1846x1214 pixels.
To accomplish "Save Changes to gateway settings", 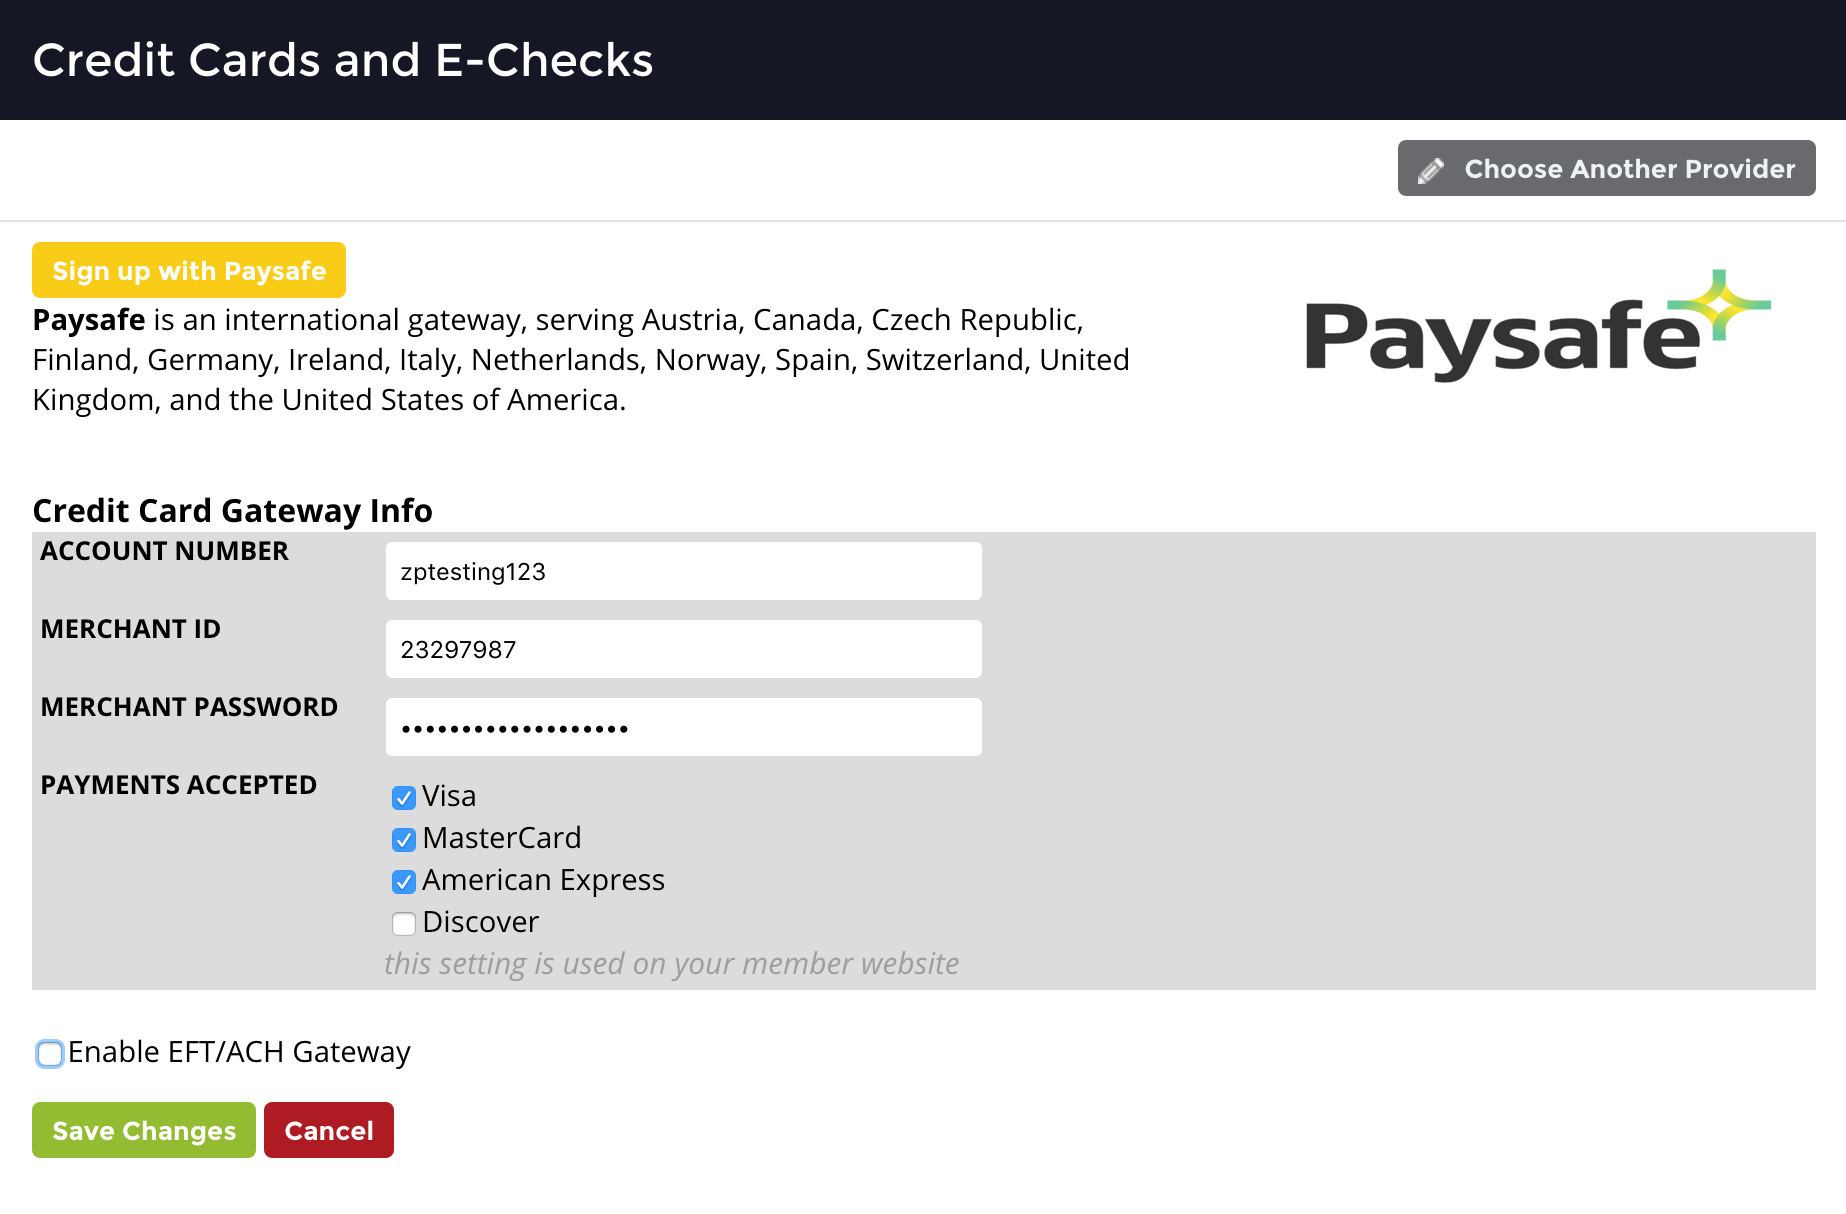I will pos(144,1130).
